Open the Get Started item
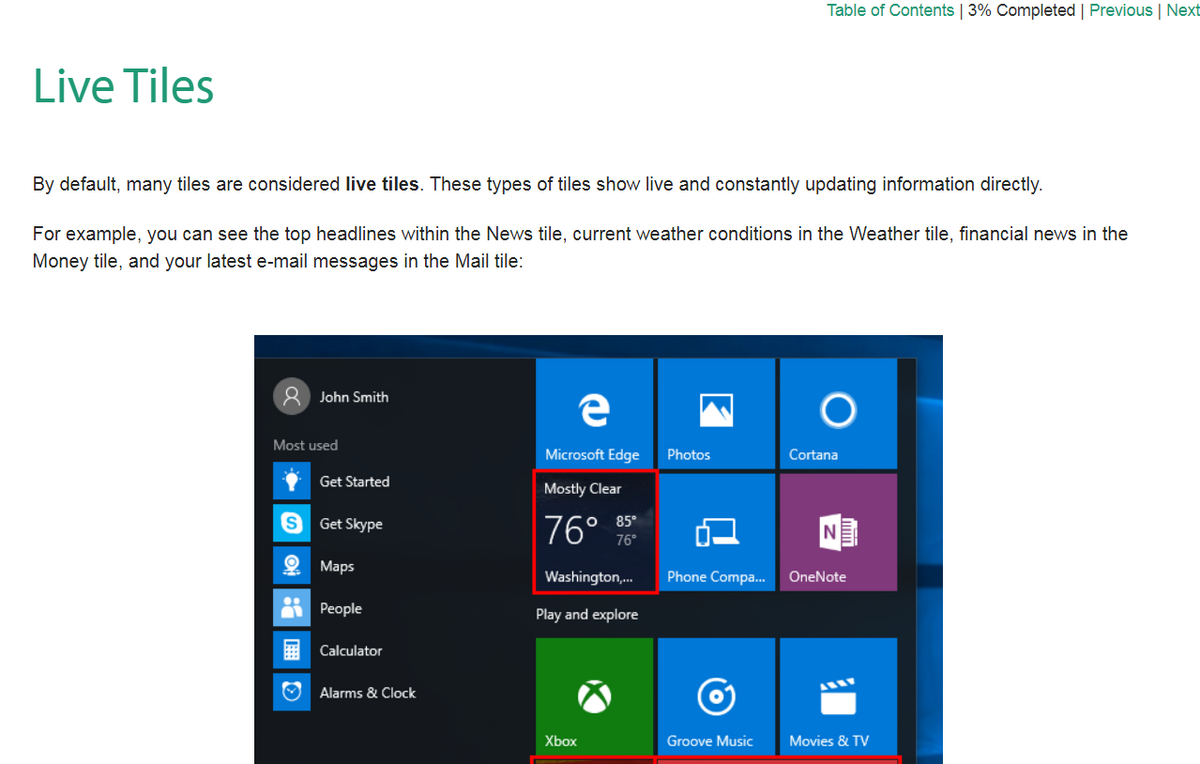The height and width of the screenshot is (764, 1200). click(291, 481)
